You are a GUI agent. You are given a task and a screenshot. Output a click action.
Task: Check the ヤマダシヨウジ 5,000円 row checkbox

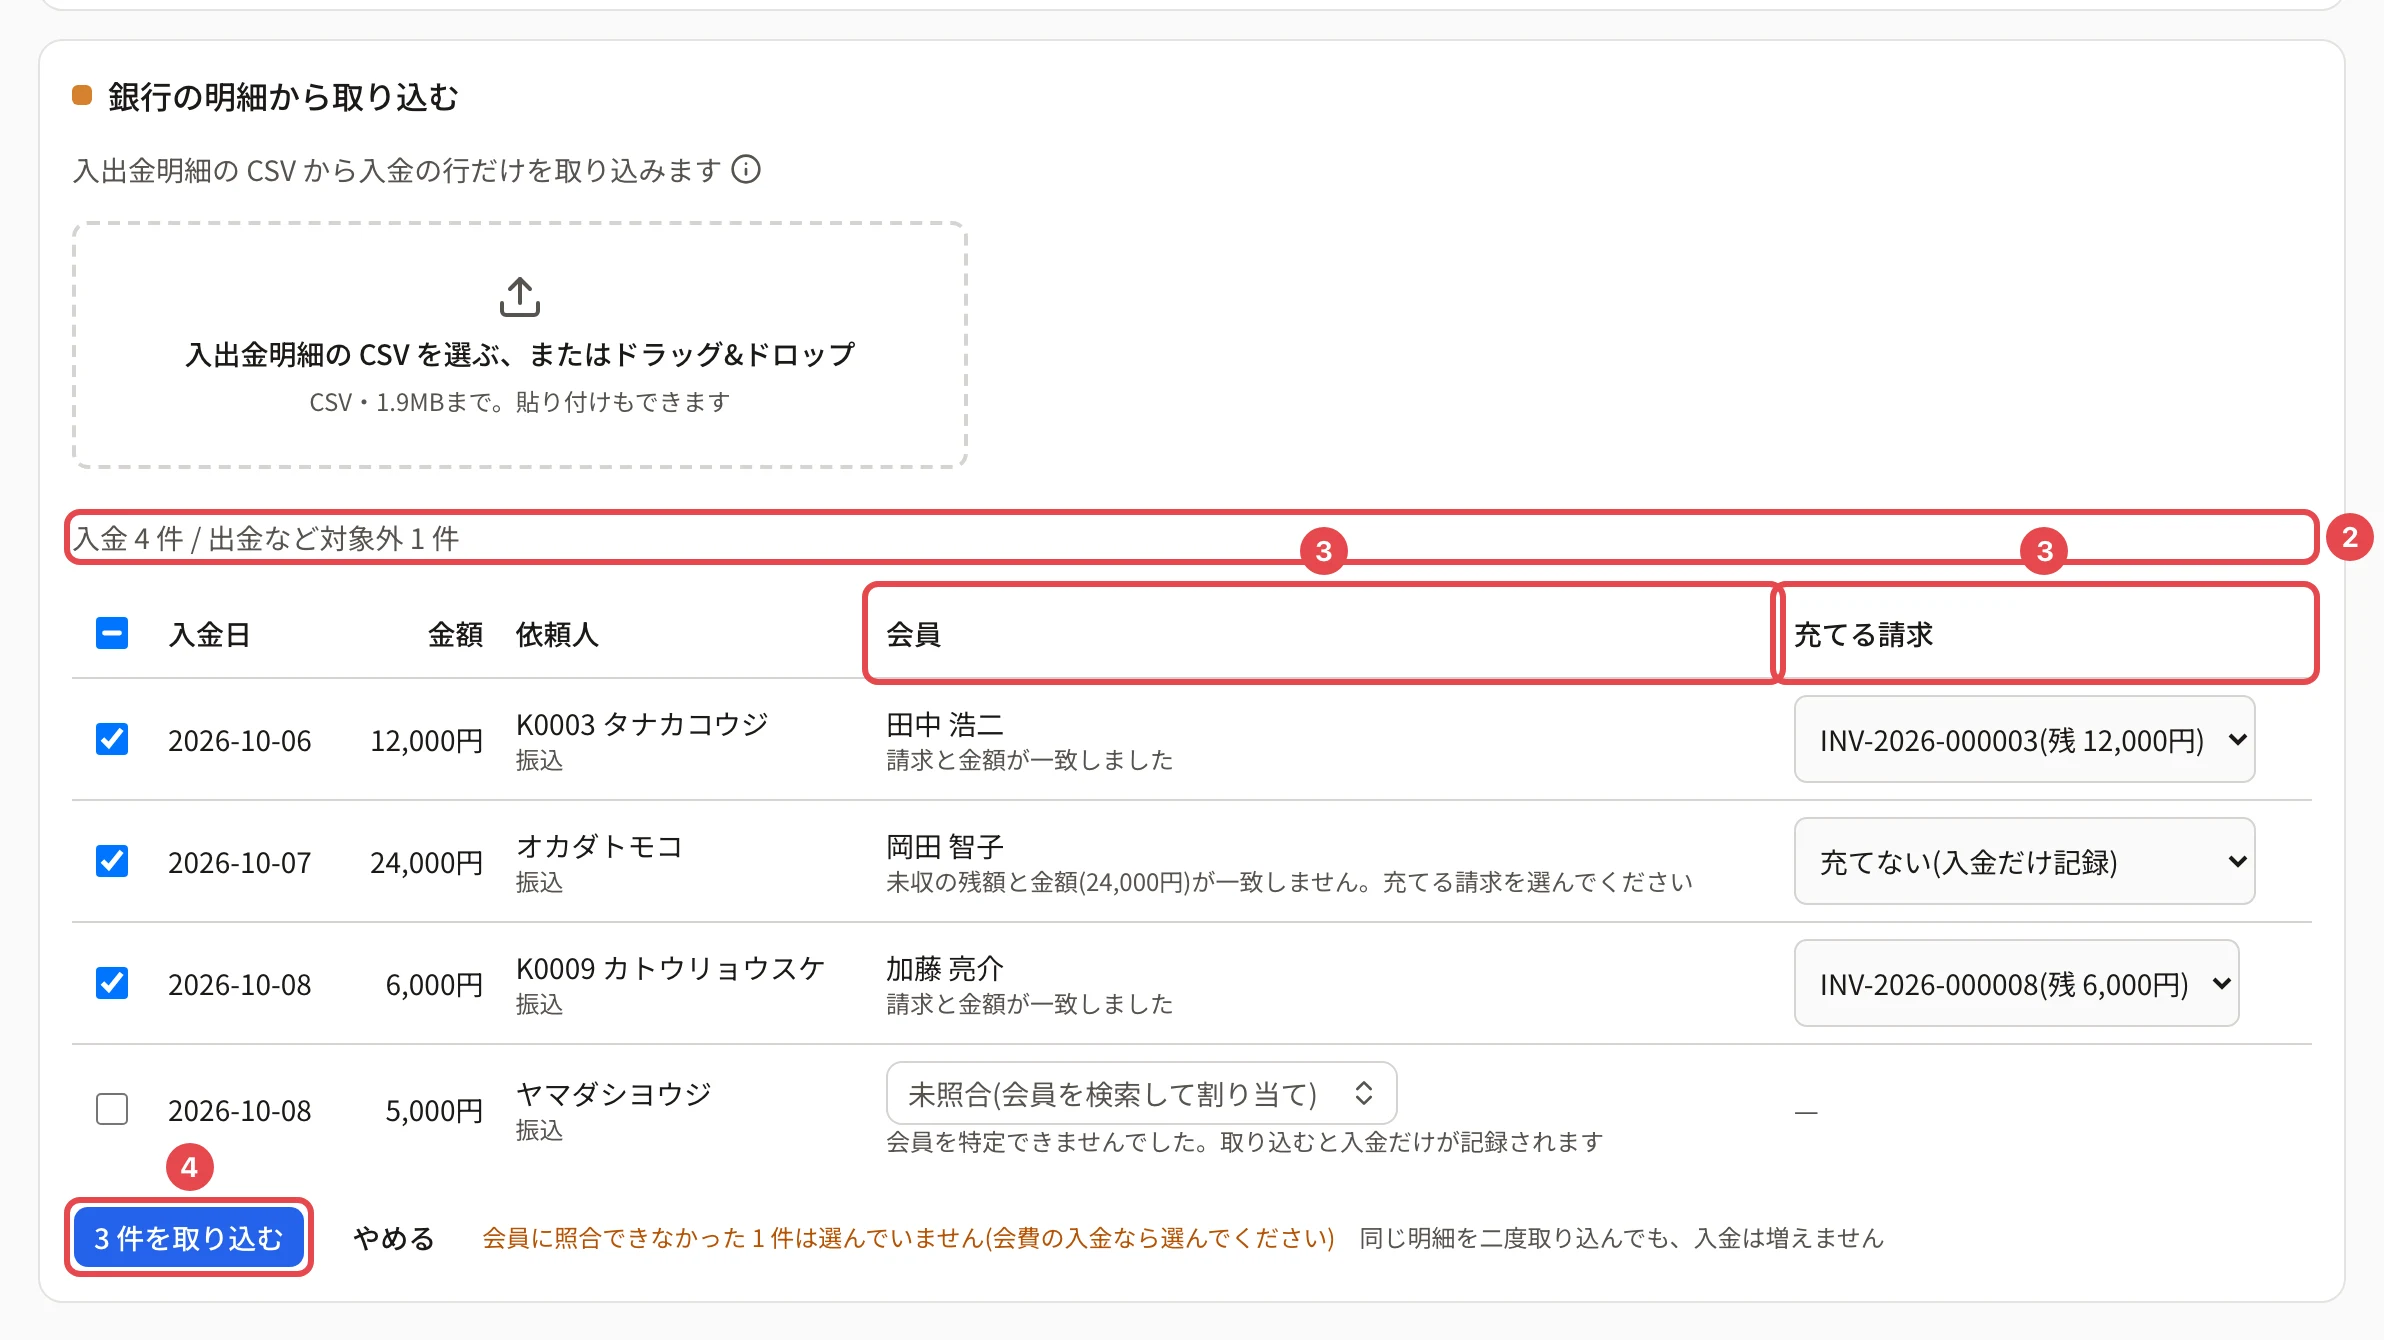[x=112, y=1109]
